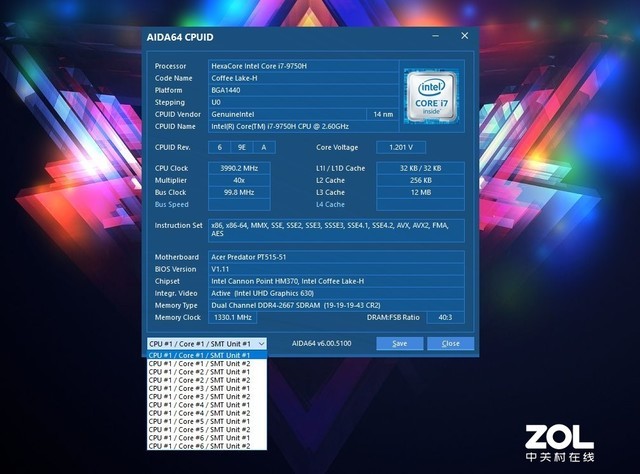Click the CPUID Vendor value GenuineIntel
This screenshot has height=474, width=640.
(x=287, y=114)
